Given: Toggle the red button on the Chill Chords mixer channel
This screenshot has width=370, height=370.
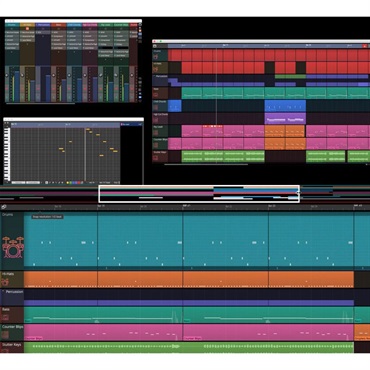Looking at the screenshot, I should 69,89.
